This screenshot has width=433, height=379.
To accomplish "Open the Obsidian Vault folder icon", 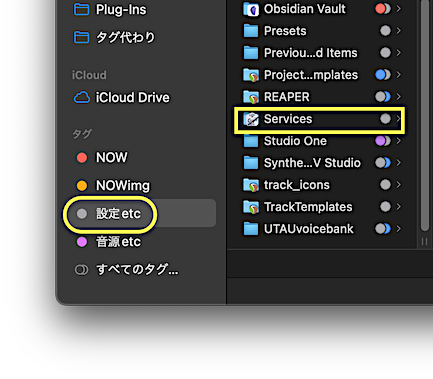I will (x=251, y=9).
